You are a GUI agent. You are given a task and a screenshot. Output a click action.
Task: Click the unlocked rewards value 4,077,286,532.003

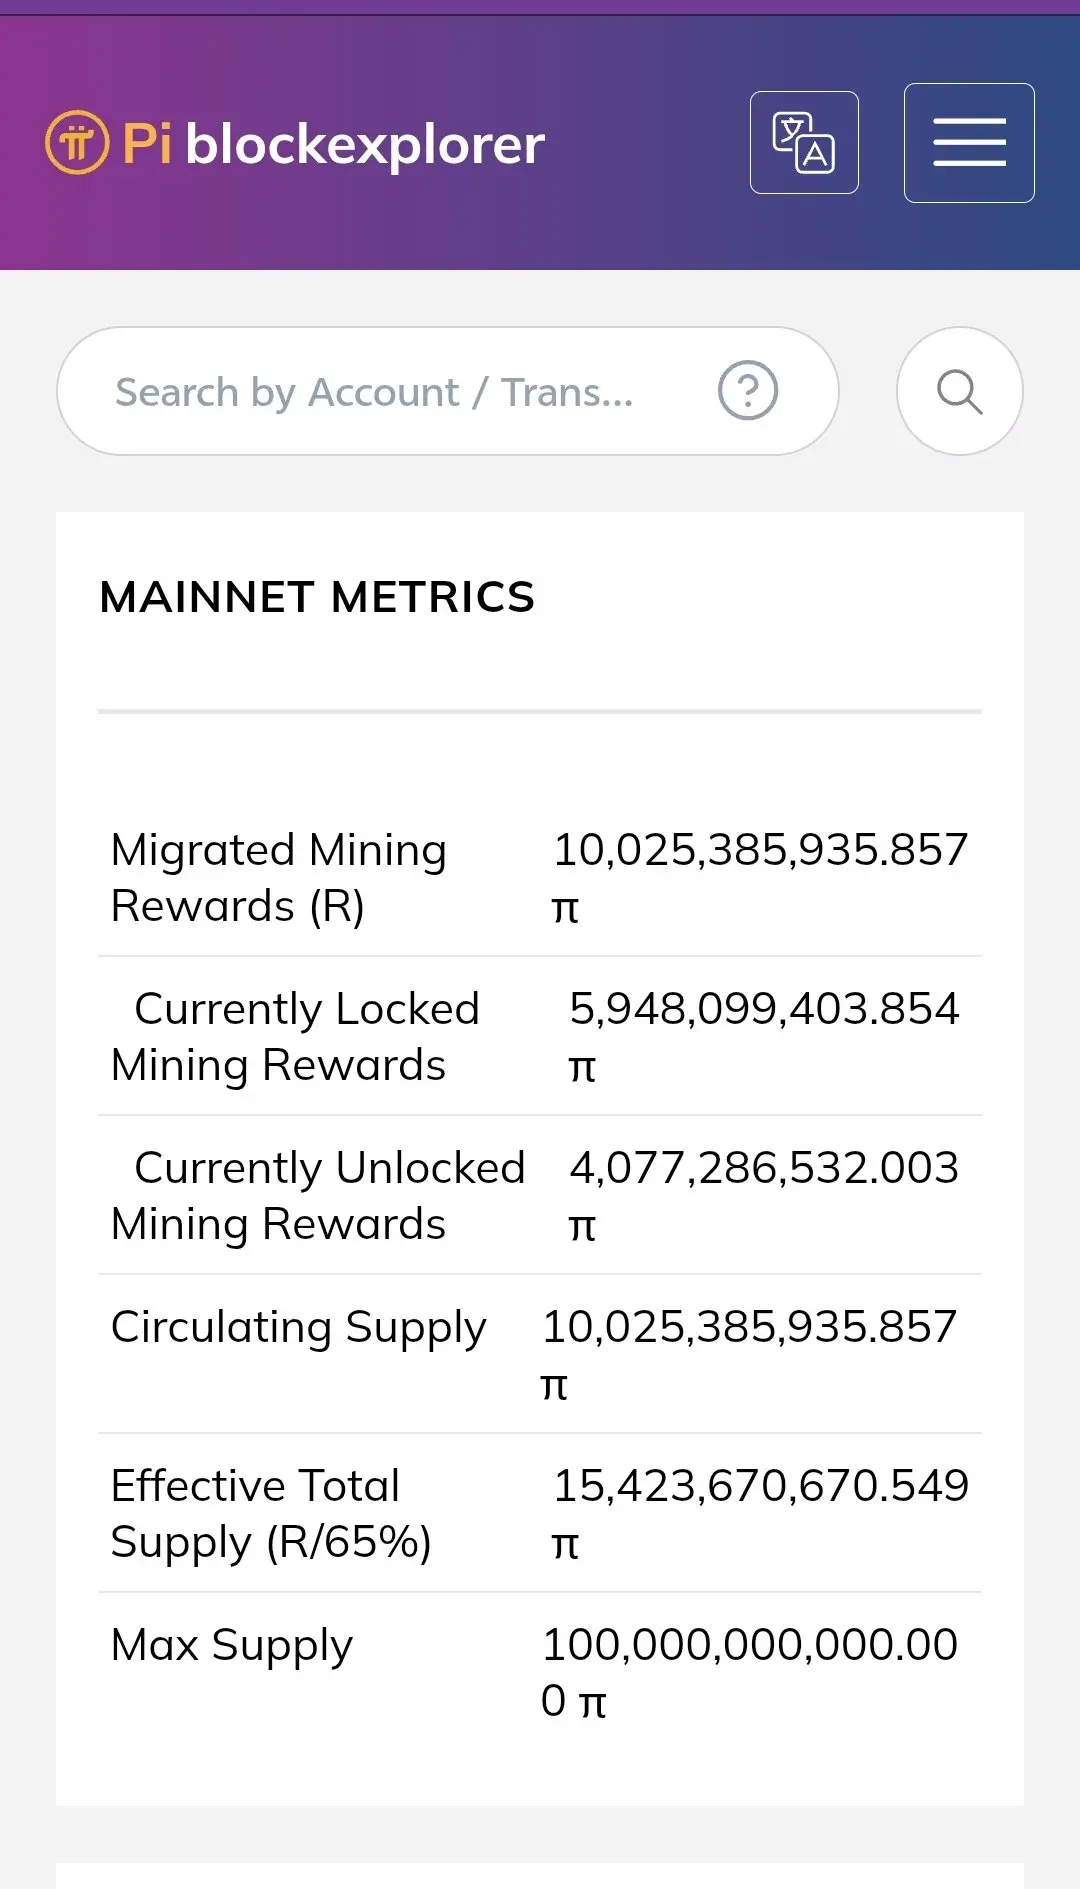tap(763, 1169)
